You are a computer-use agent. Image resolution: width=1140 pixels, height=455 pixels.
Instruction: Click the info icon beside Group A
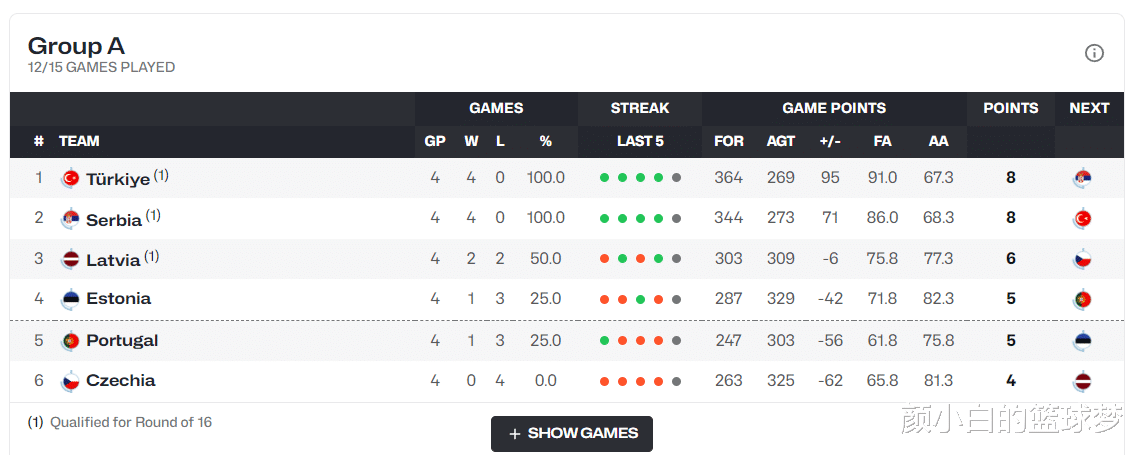[1094, 53]
